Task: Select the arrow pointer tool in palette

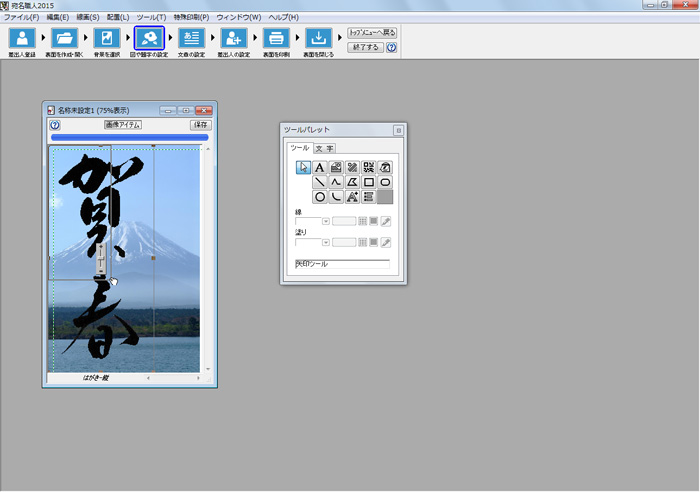Action: click(304, 167)
